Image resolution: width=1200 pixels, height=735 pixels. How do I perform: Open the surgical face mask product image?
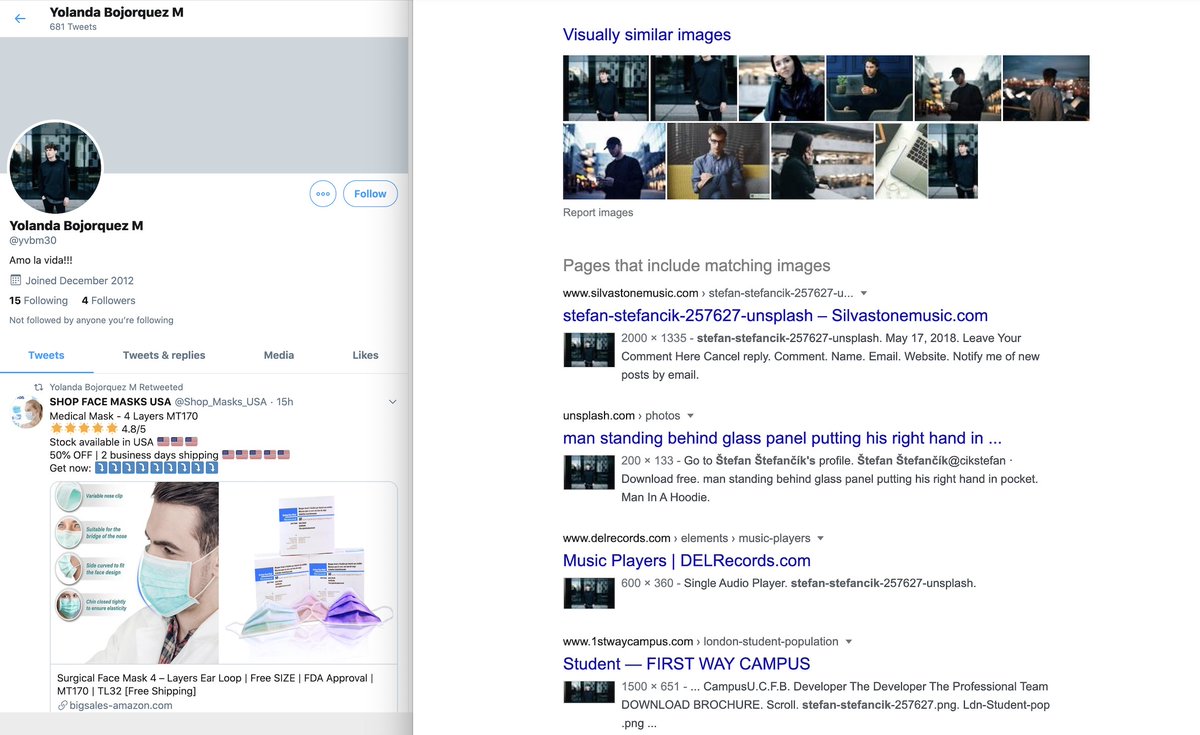click(x=224, y=573)
